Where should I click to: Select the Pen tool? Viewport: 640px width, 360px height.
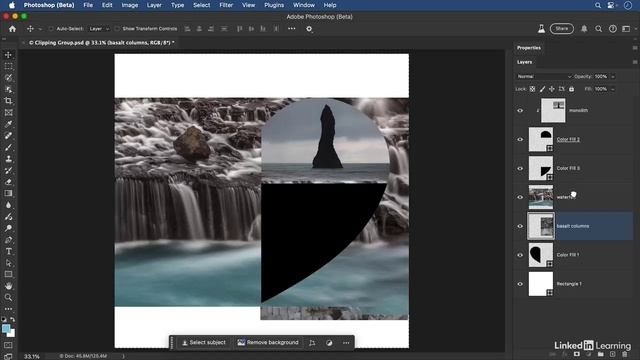coord(8,240)
